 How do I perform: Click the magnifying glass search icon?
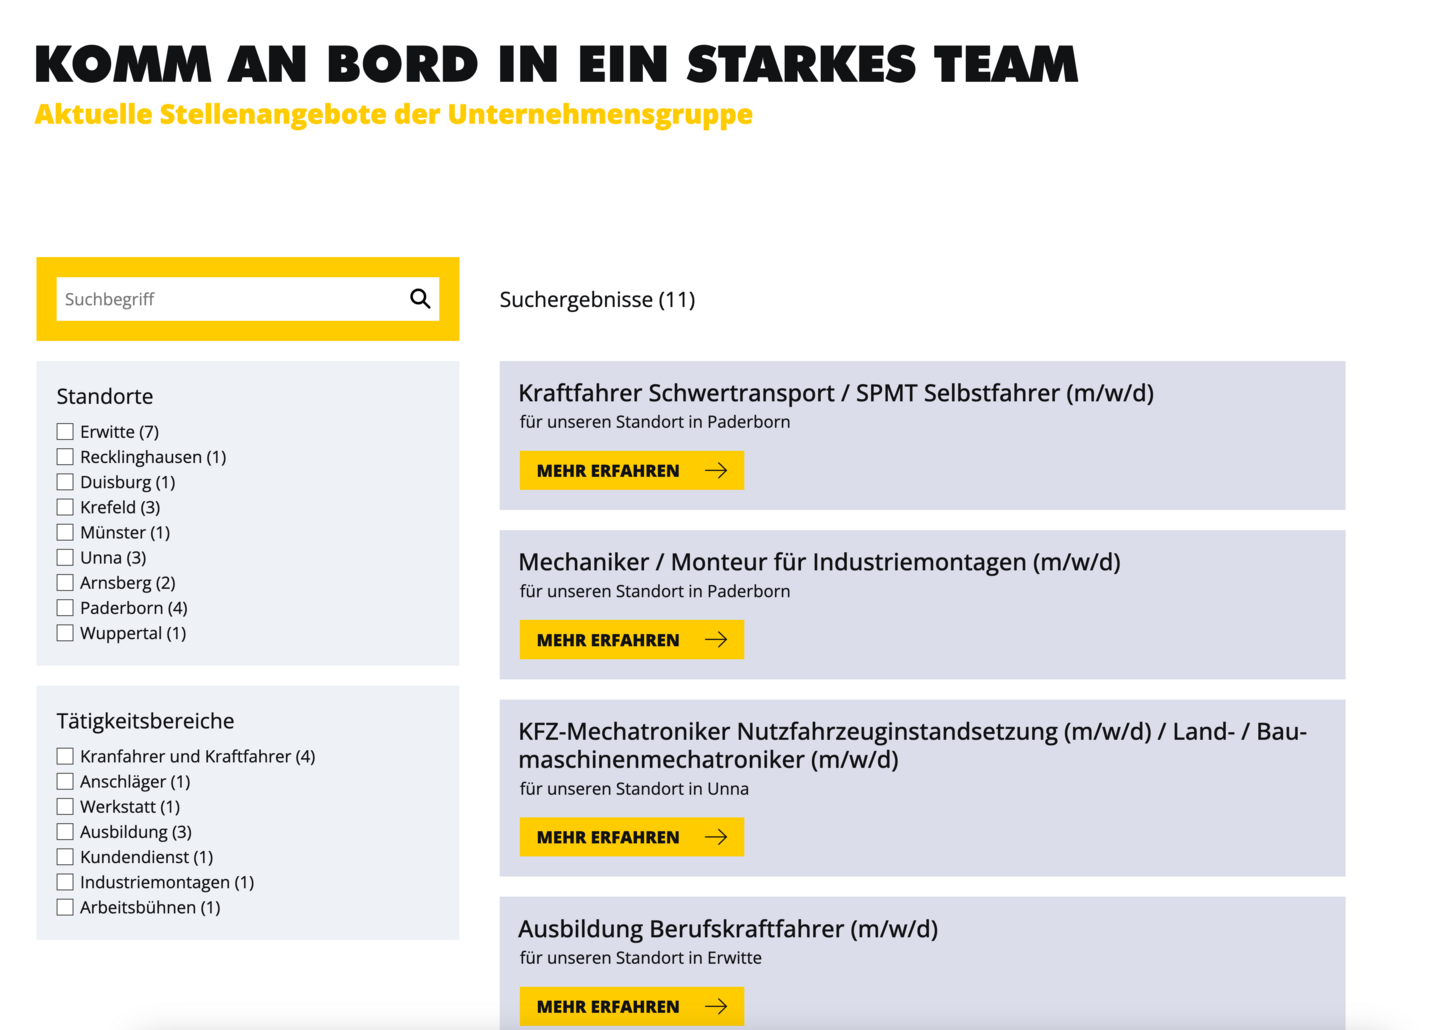(x=420, y=299)
